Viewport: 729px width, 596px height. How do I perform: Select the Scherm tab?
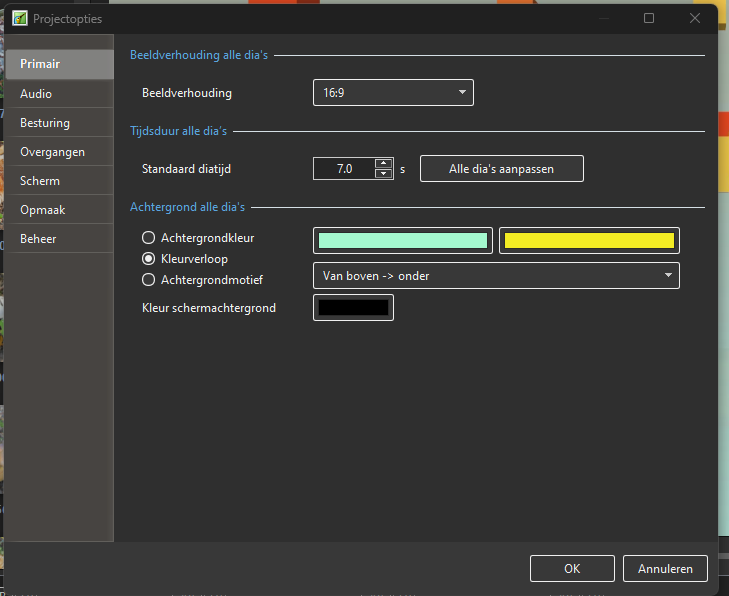pos(60,181)
